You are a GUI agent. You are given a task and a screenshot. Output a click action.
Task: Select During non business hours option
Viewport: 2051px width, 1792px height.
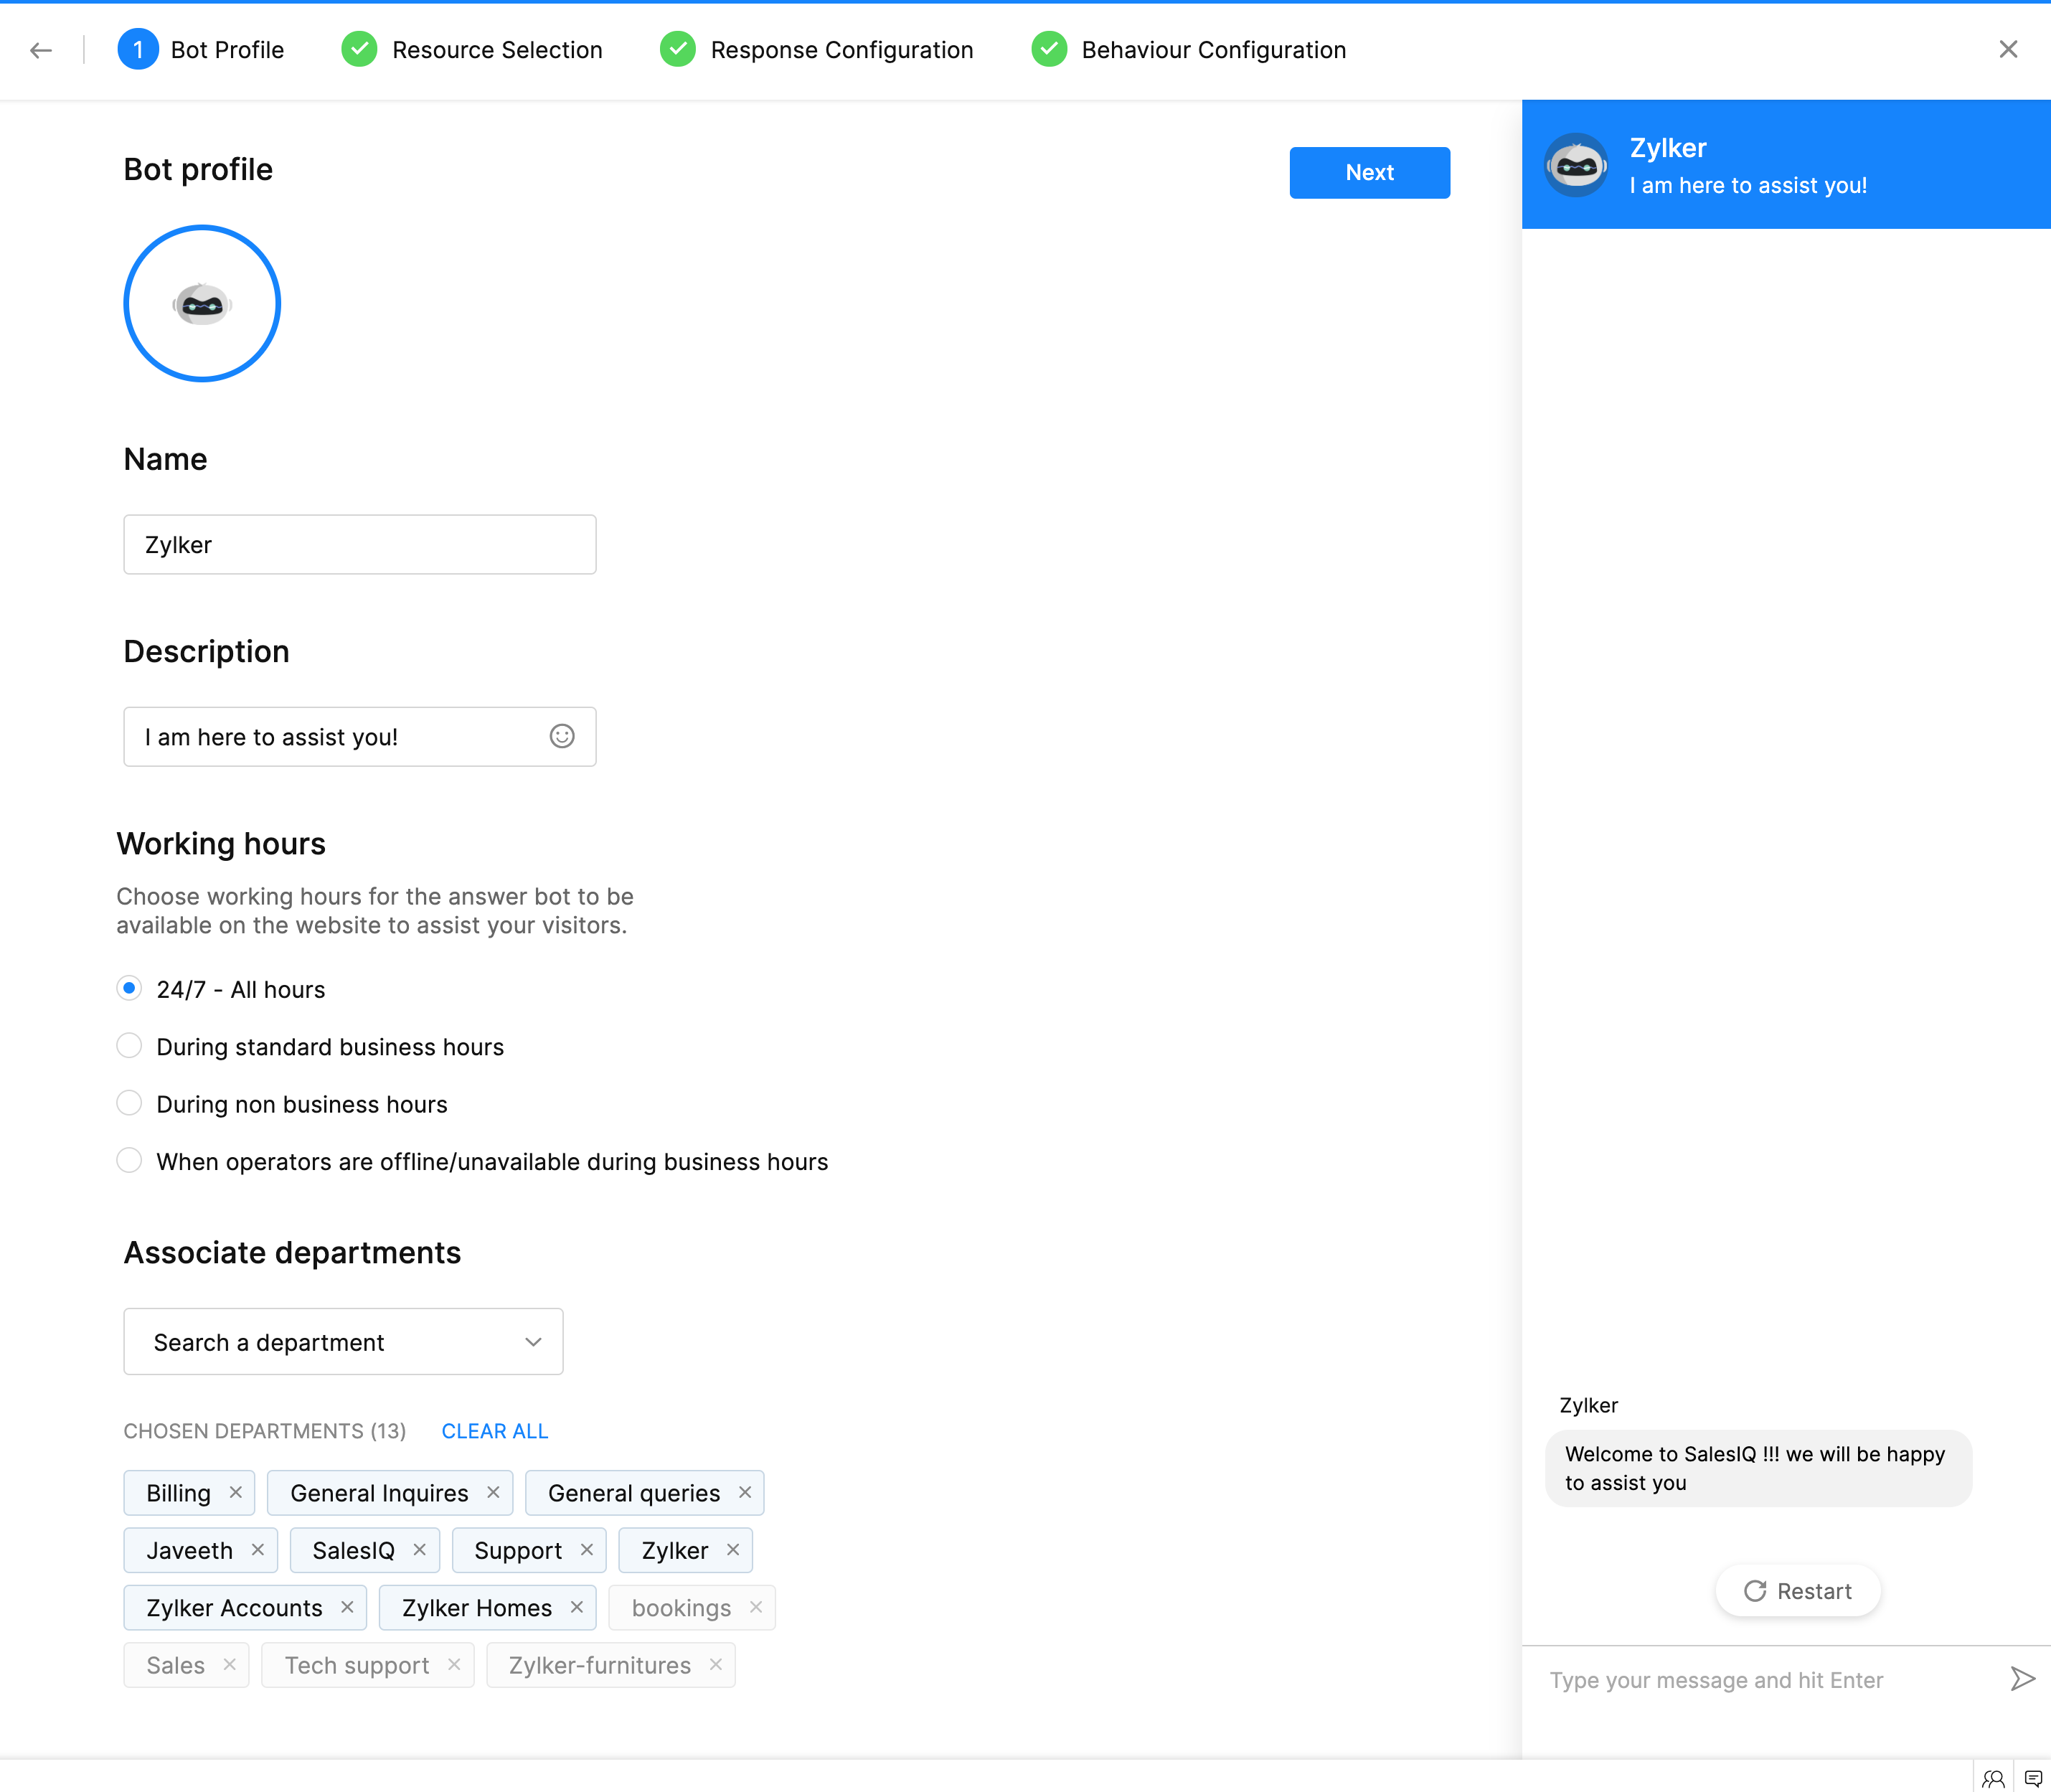(129, 1103)
